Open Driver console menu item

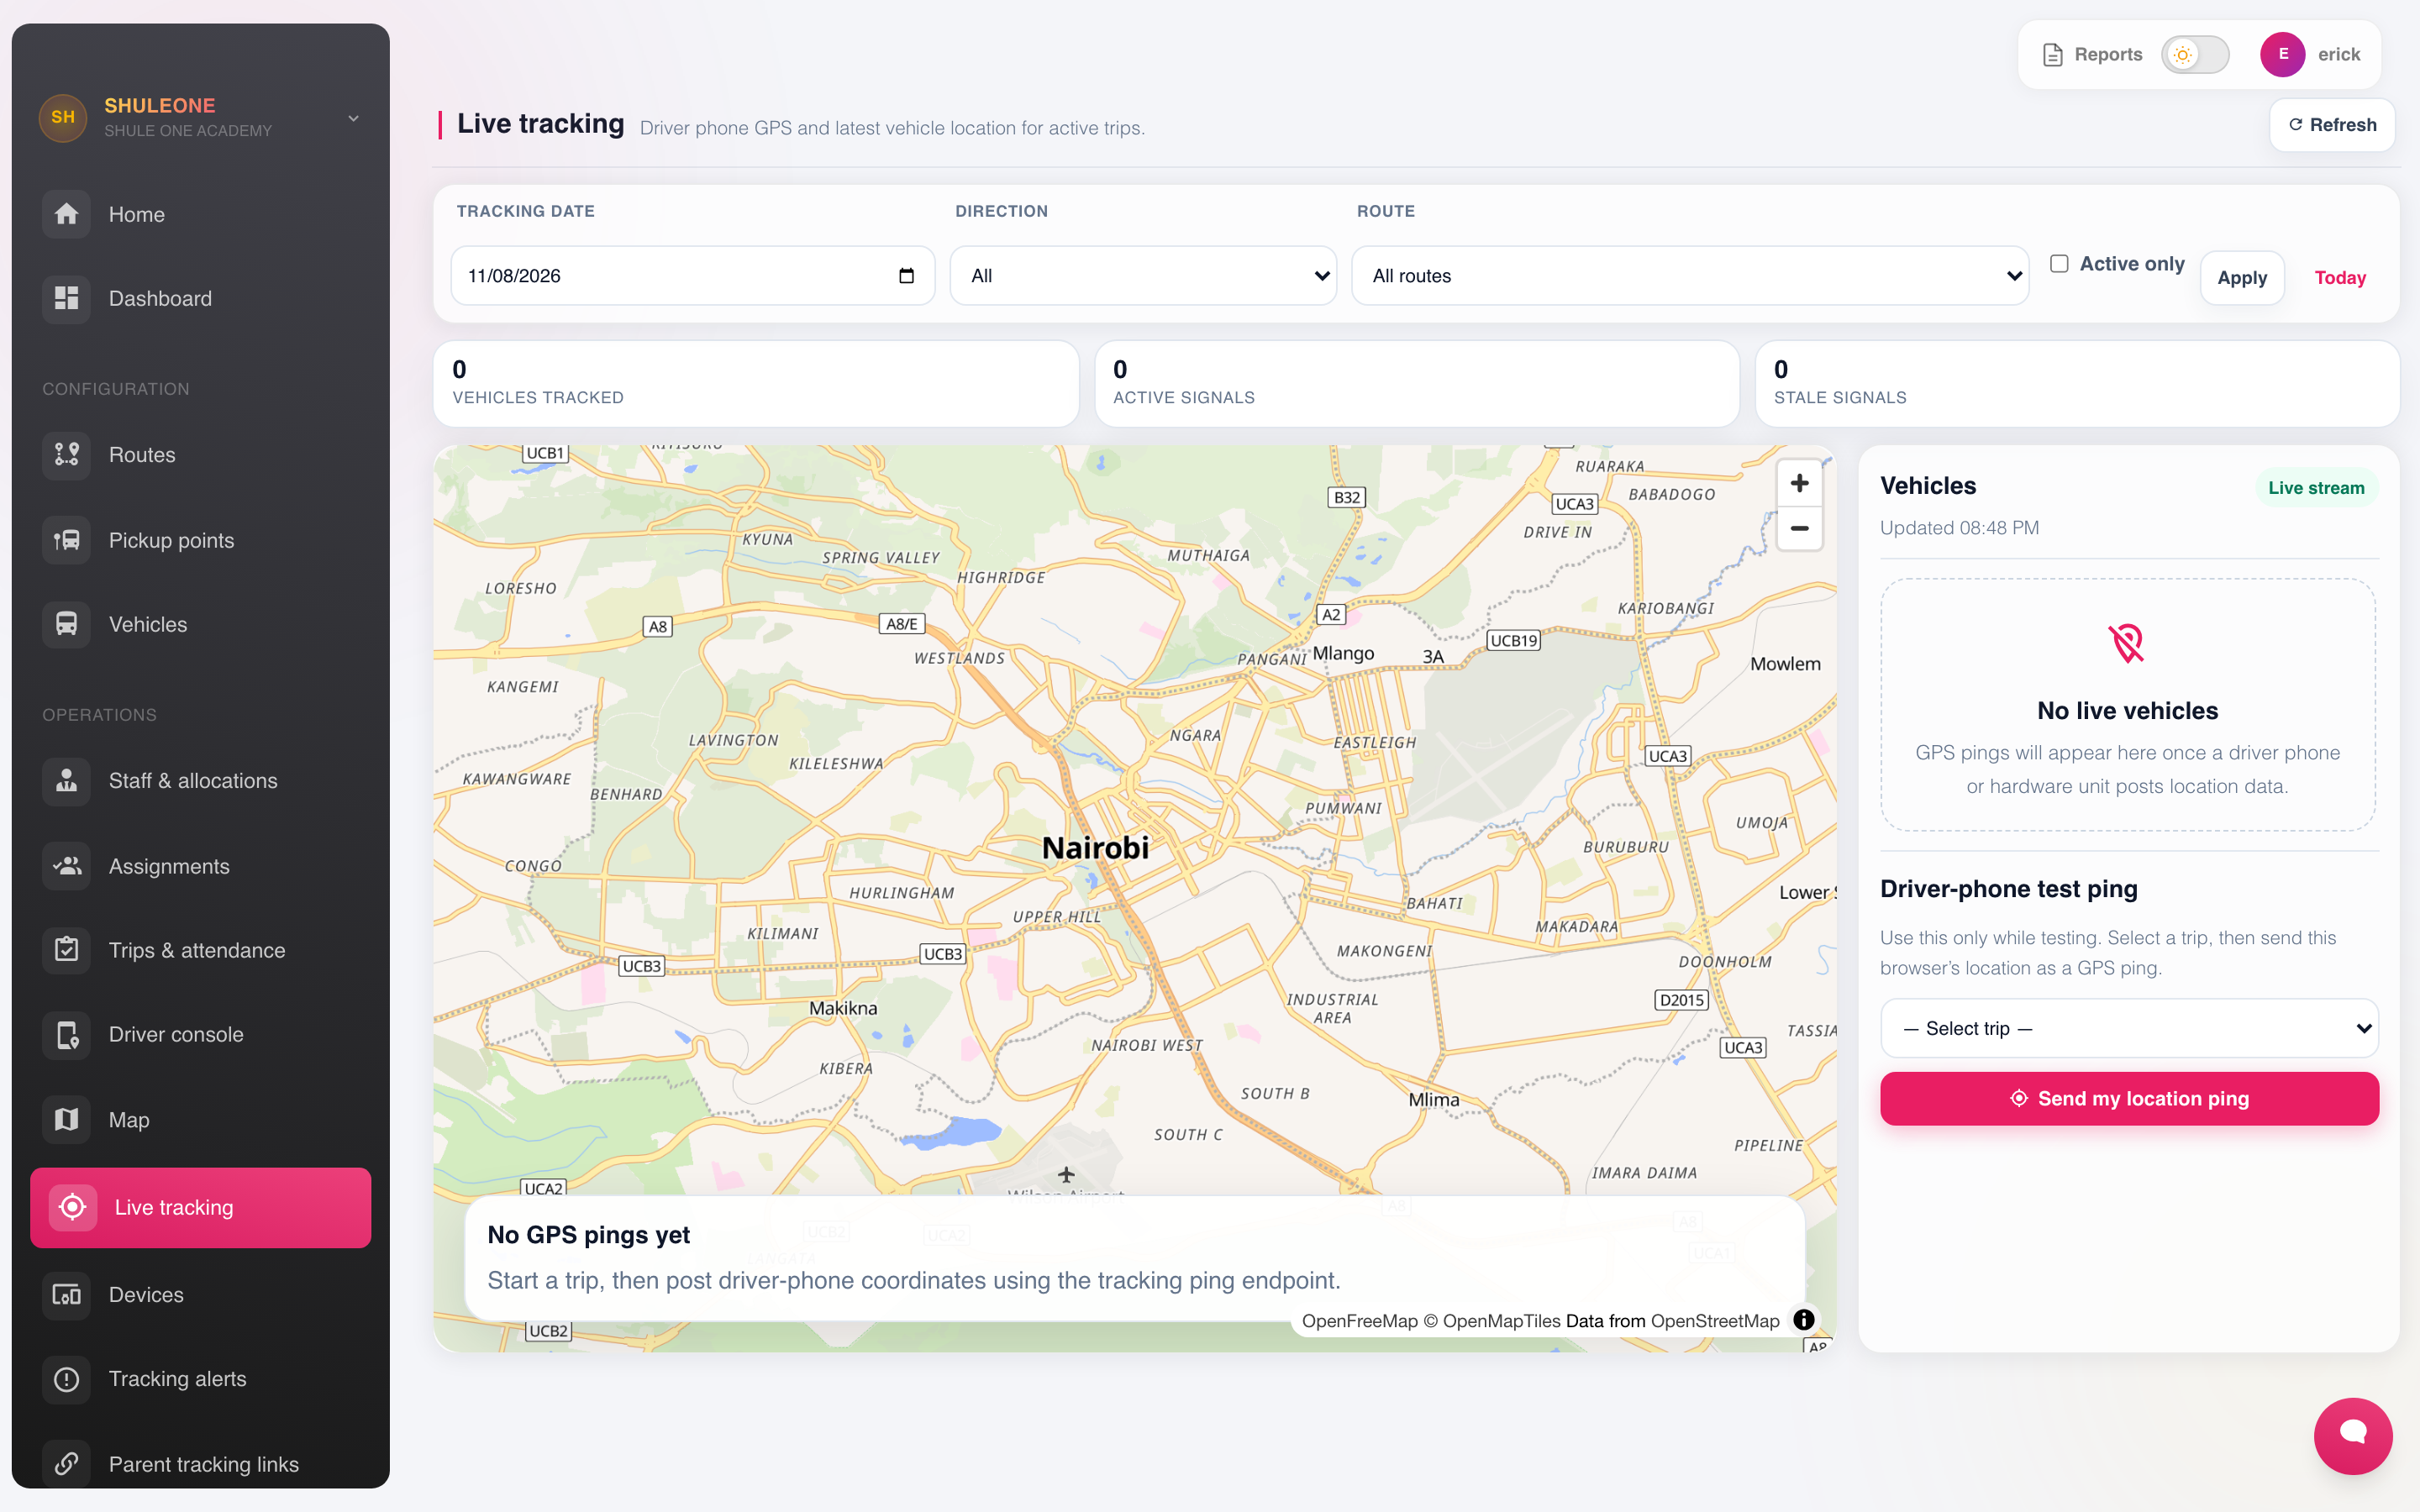click(200, 1035)
